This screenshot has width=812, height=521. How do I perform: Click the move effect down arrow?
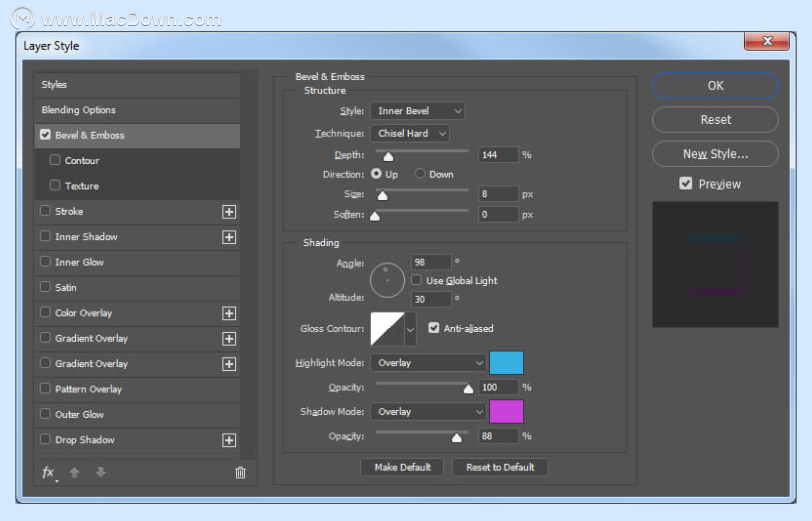click(x=101, y=472)
